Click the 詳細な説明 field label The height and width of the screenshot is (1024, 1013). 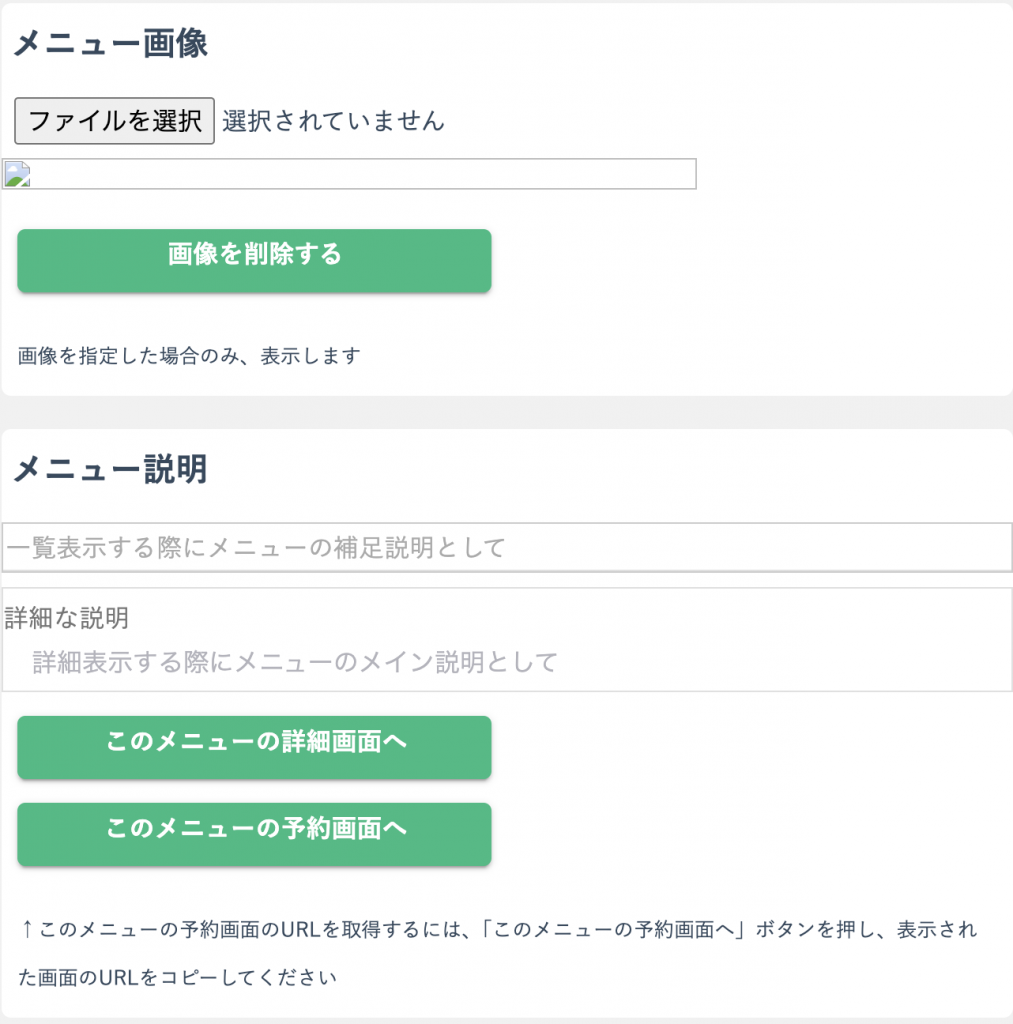tap(67, 618)
